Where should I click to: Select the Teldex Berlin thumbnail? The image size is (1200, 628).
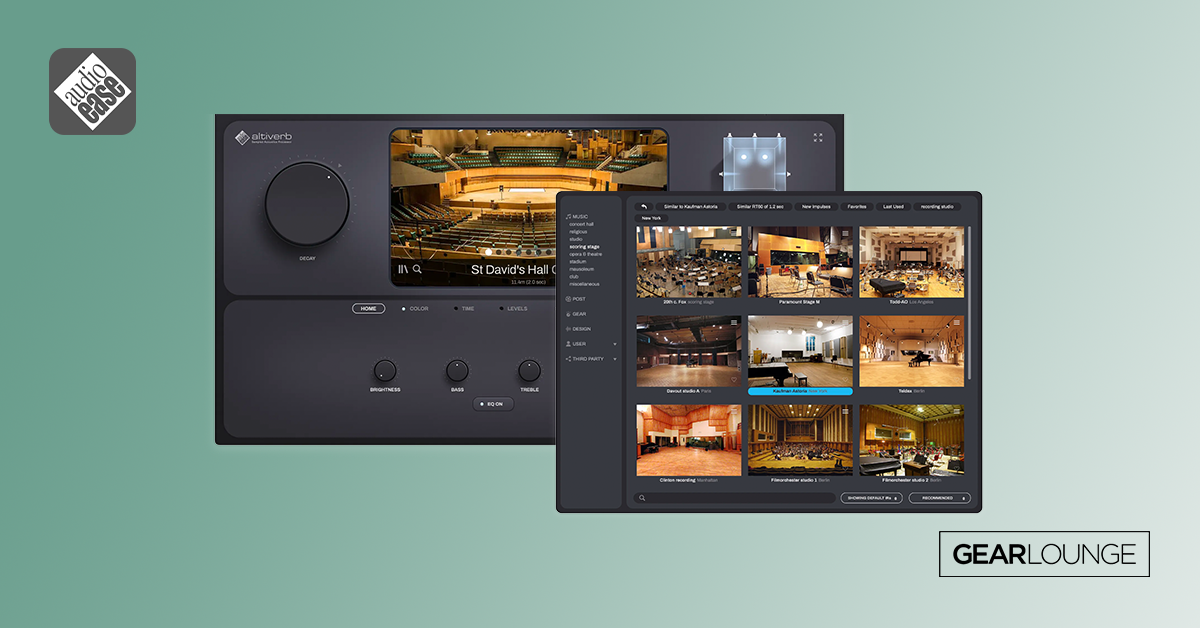point(911,352)
